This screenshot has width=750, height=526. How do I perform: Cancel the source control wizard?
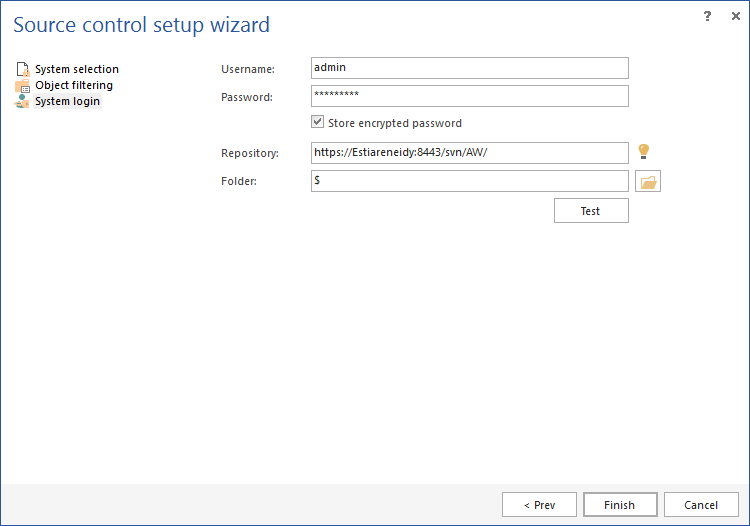(701, 505)
